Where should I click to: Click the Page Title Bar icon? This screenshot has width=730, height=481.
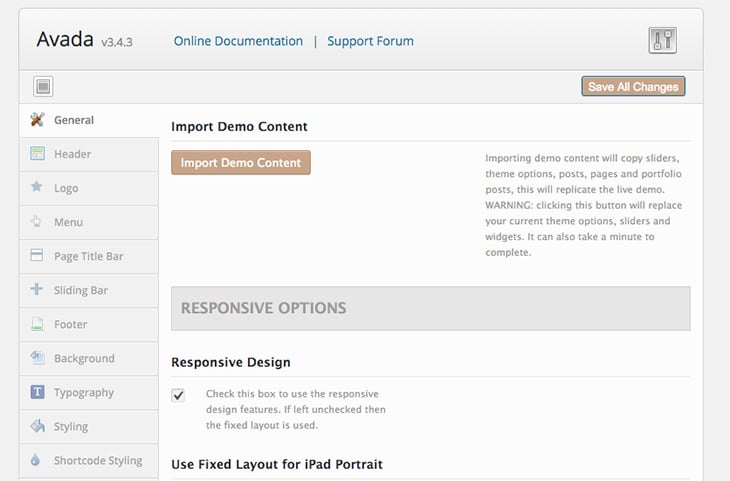tap(36, 255)
